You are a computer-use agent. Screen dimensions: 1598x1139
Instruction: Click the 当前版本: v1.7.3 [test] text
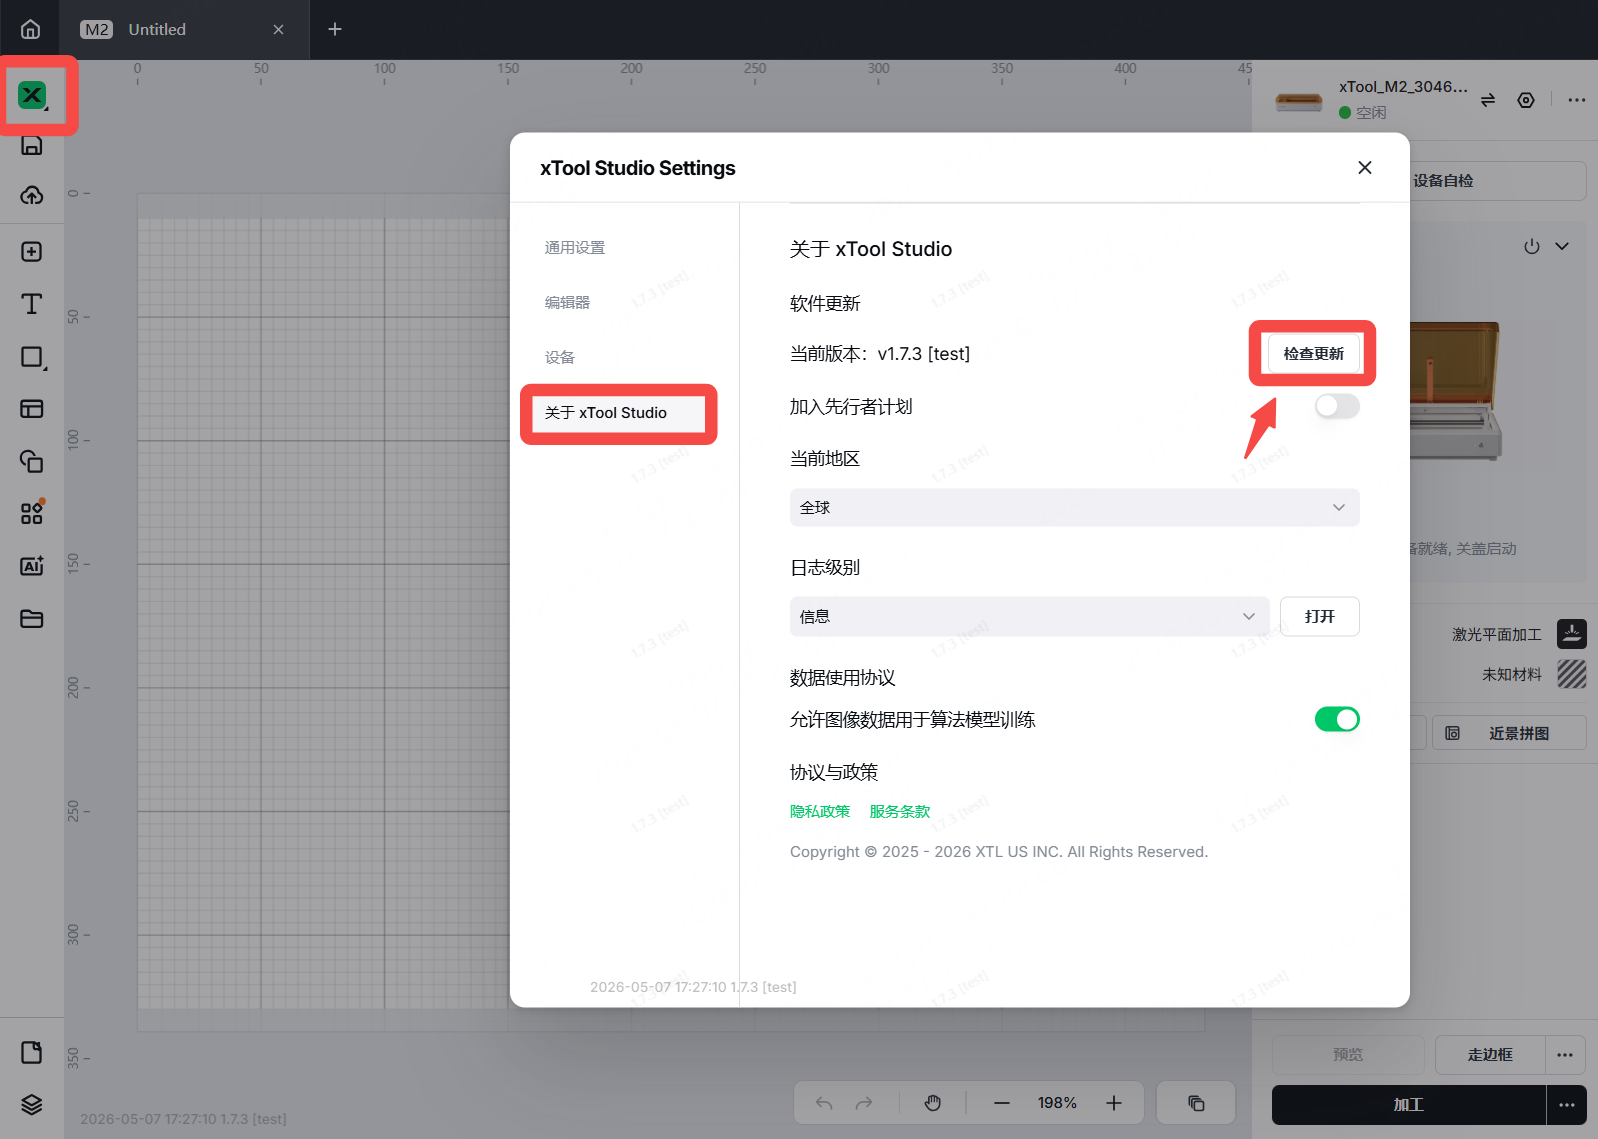pos(880,354)
